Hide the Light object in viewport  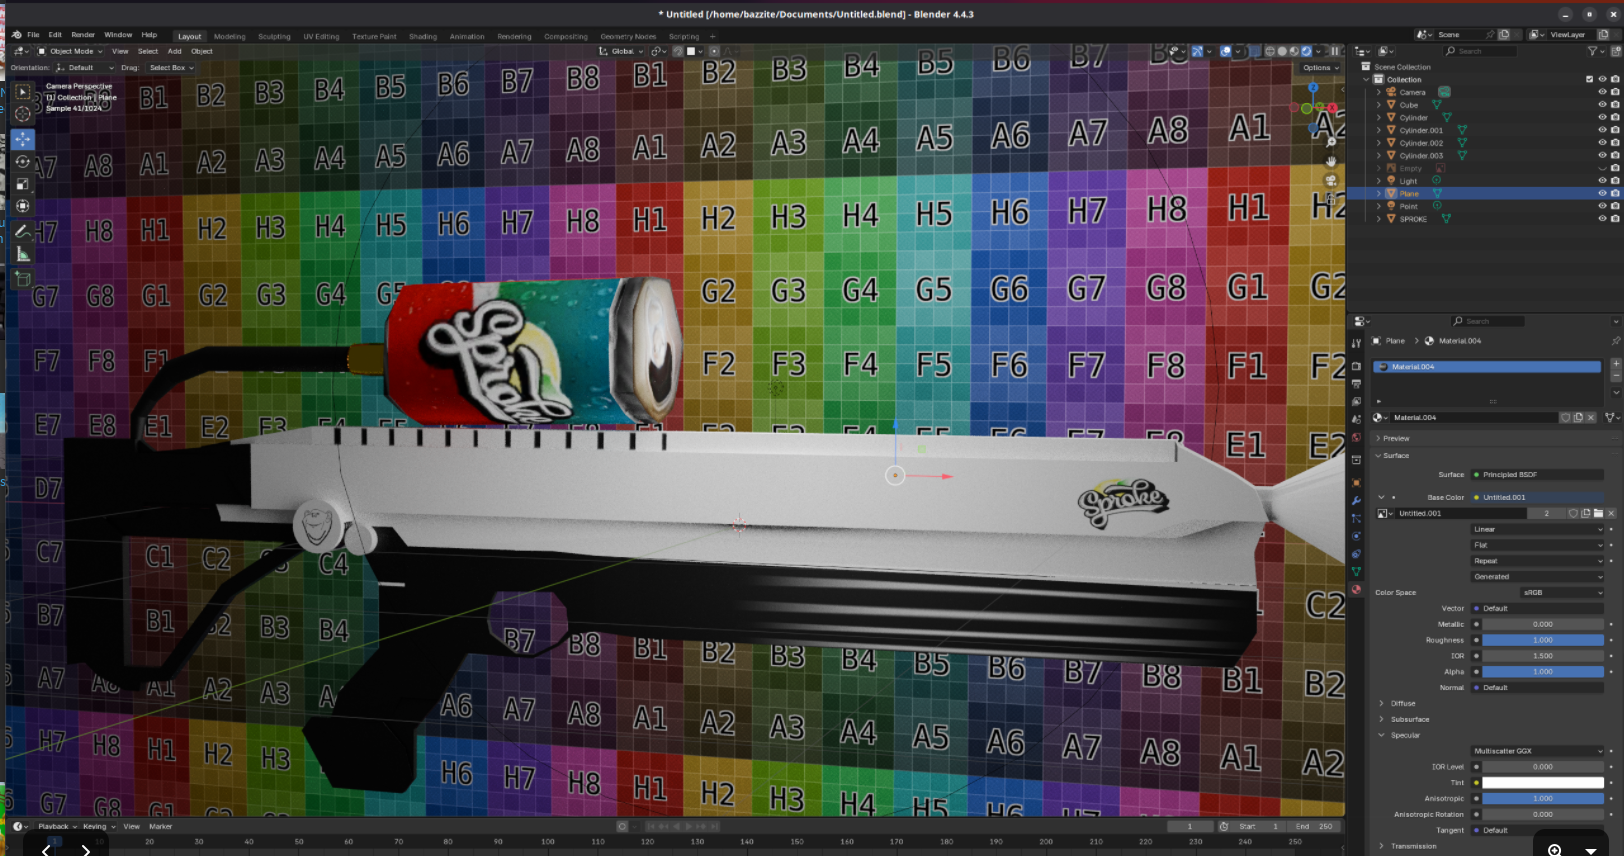click(1602, 181)
